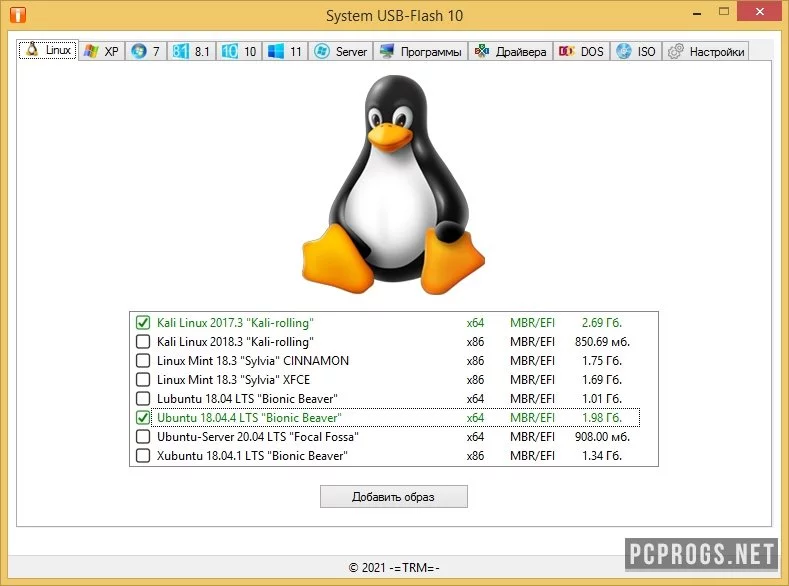This screenshot has height=586, width=789.
Task: Click the '© 2021 -=TRM=-' footer text
Action: point(394,567)
